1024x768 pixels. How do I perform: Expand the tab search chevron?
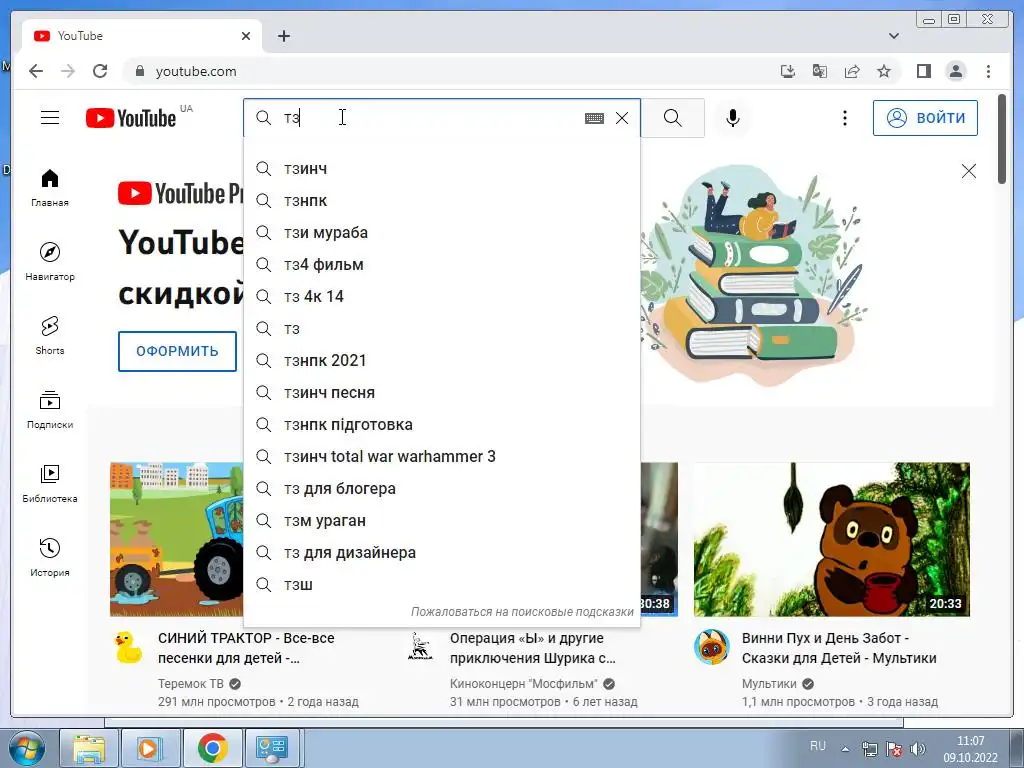click(894, 36)
